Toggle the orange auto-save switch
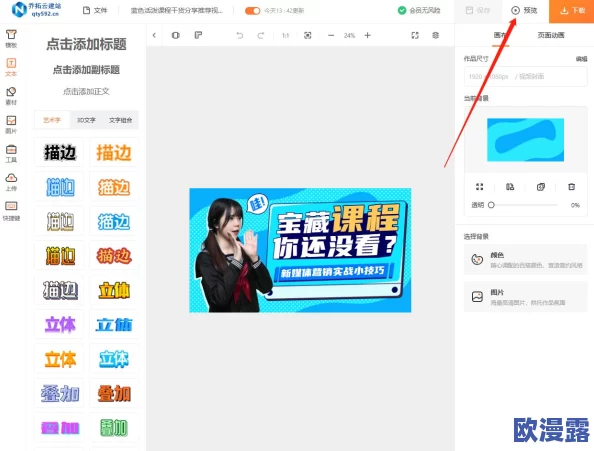 [252, 11]
